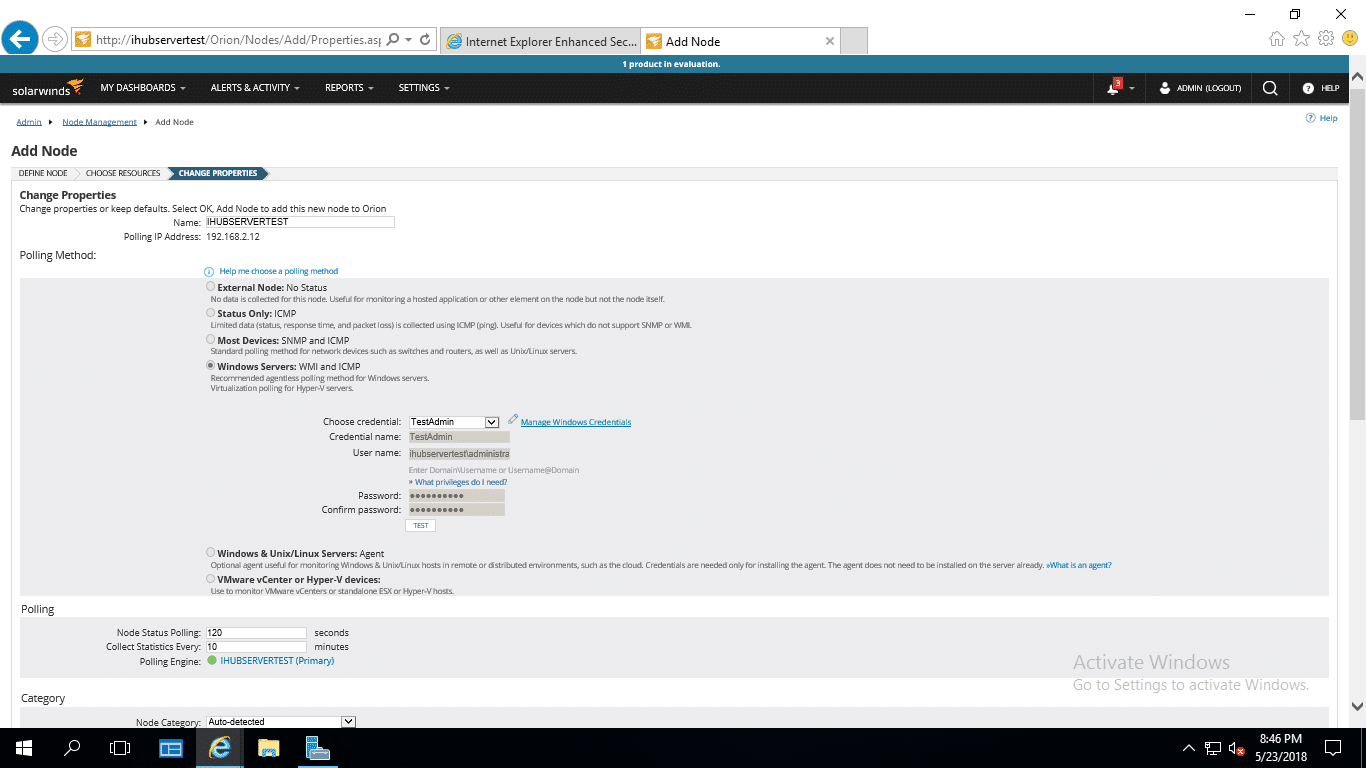1366x768 pixels.
Task: Click Collect Statistics Every minutes field
Action: pos(256,647)
